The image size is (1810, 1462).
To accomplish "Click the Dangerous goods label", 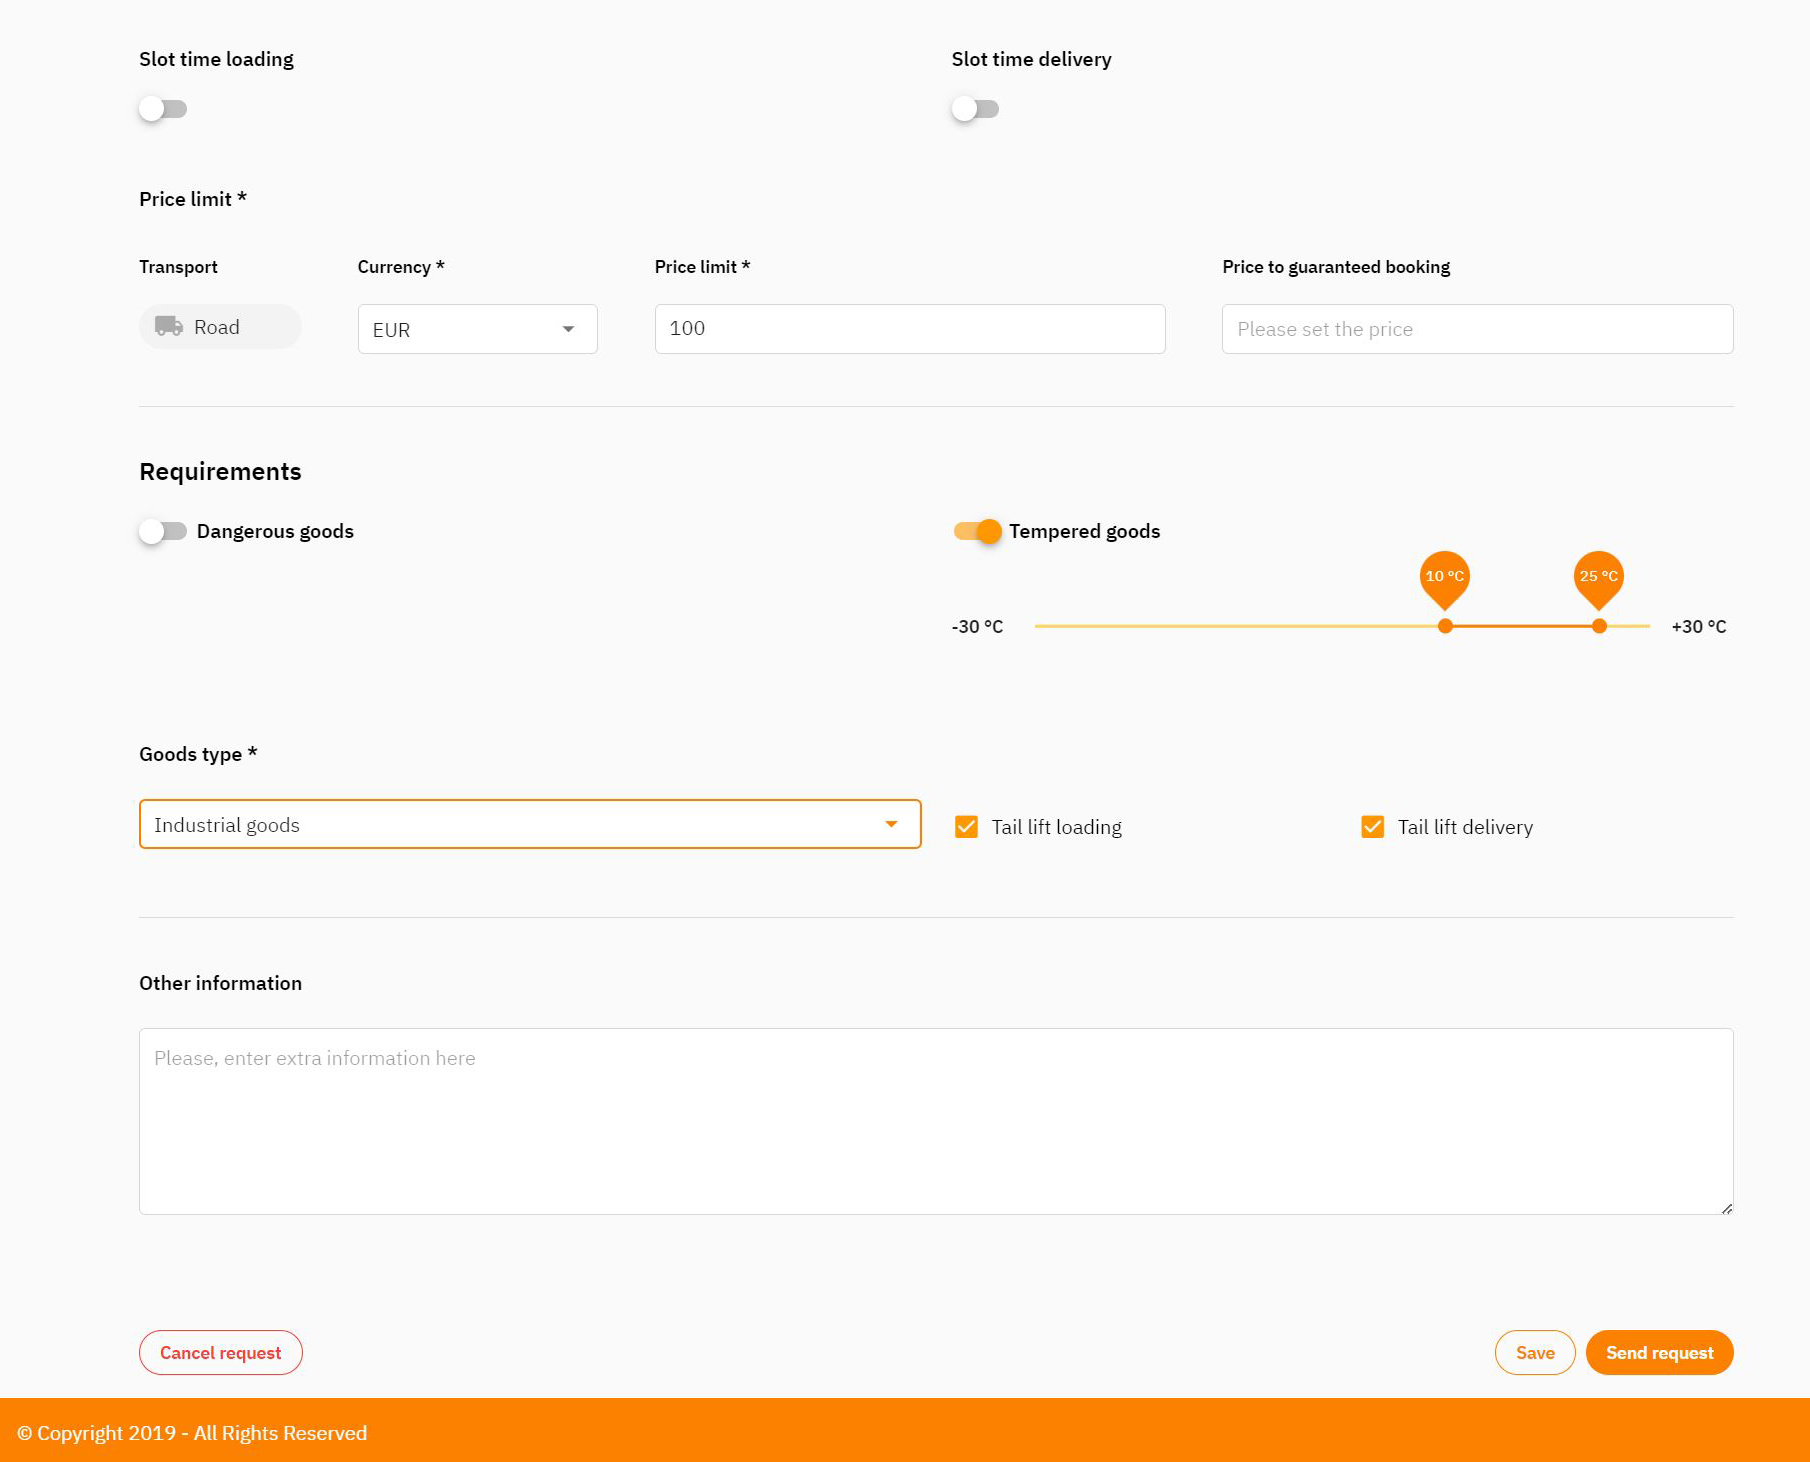I will pos(275,531).
